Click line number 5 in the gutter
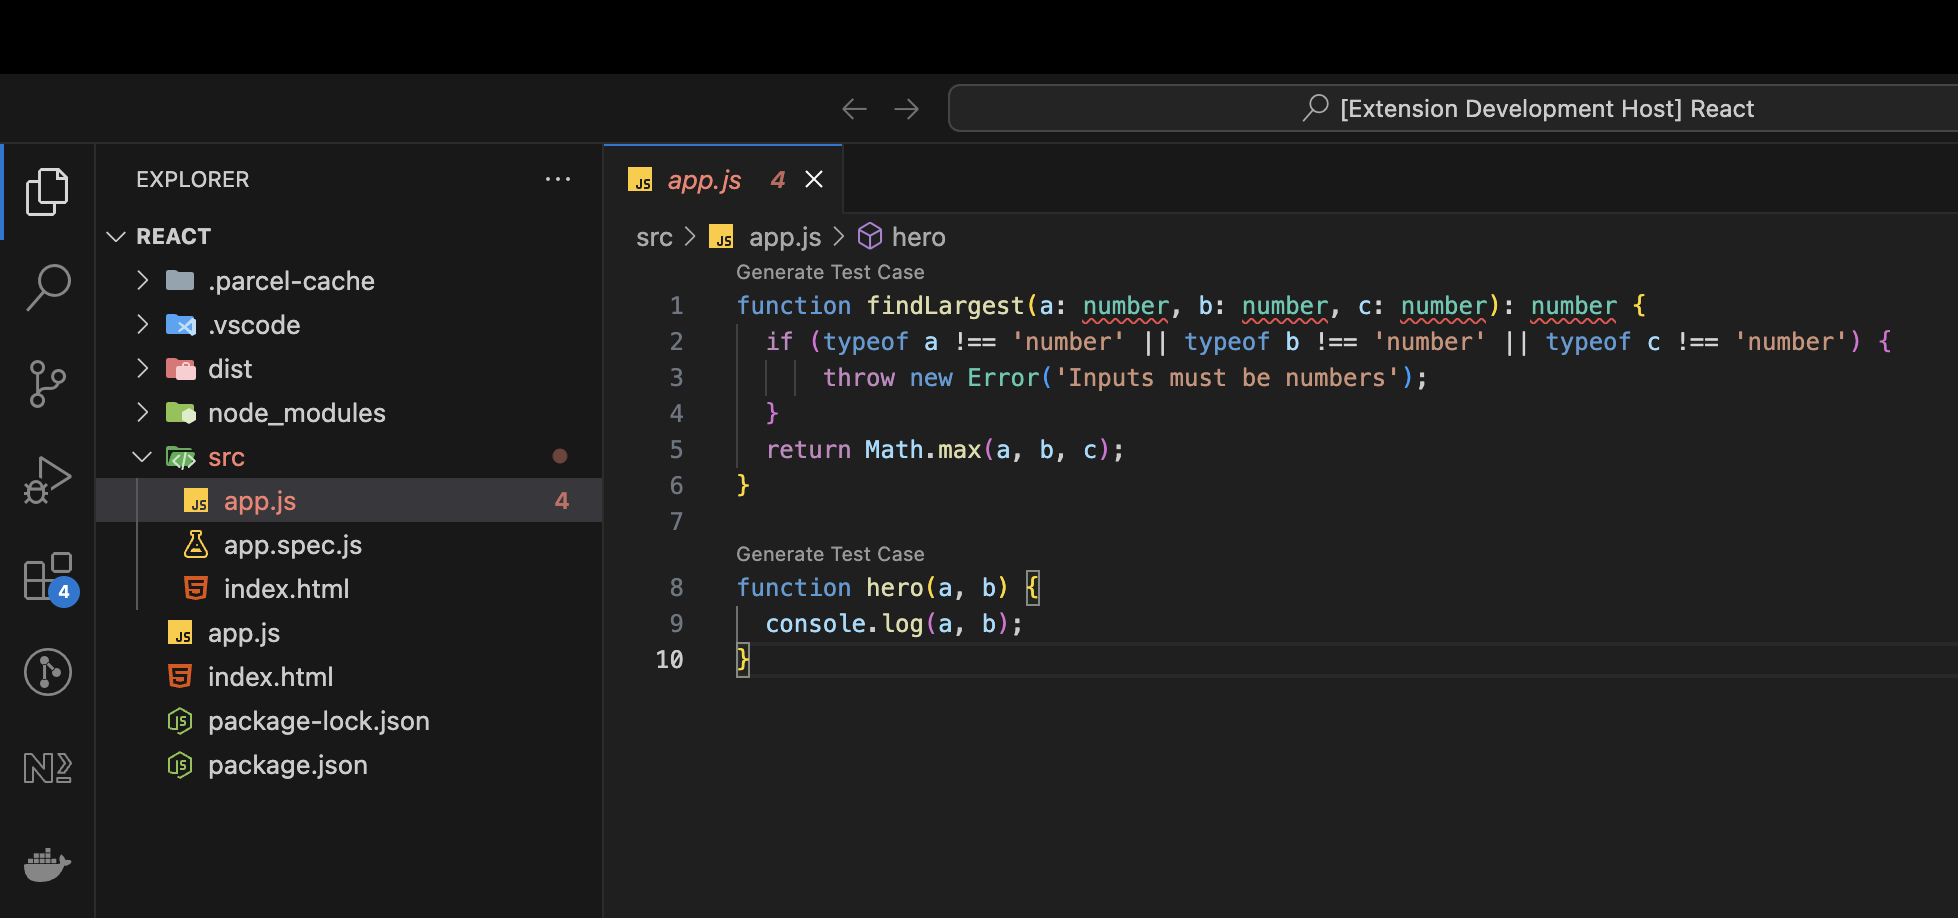The width and height of the screenshot is (1958, 918). click(676, 449)
